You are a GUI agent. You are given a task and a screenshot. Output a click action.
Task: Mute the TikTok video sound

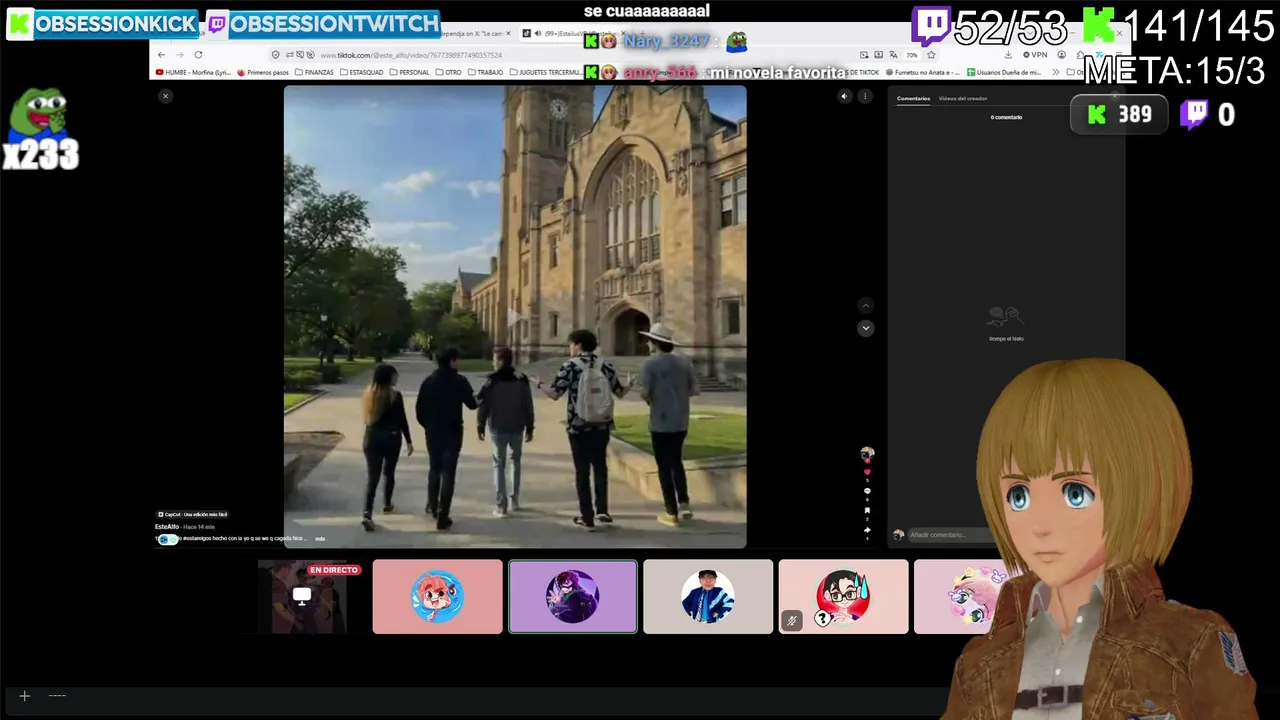[844, 96]
